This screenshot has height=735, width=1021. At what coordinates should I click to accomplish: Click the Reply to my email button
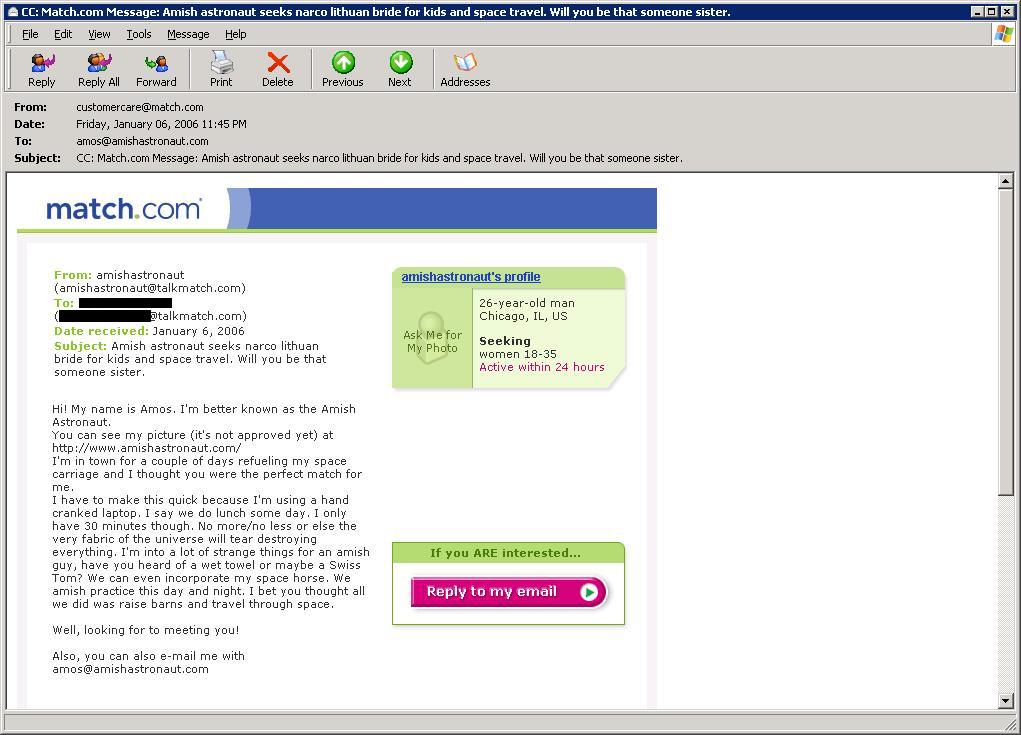coord(509,592)
